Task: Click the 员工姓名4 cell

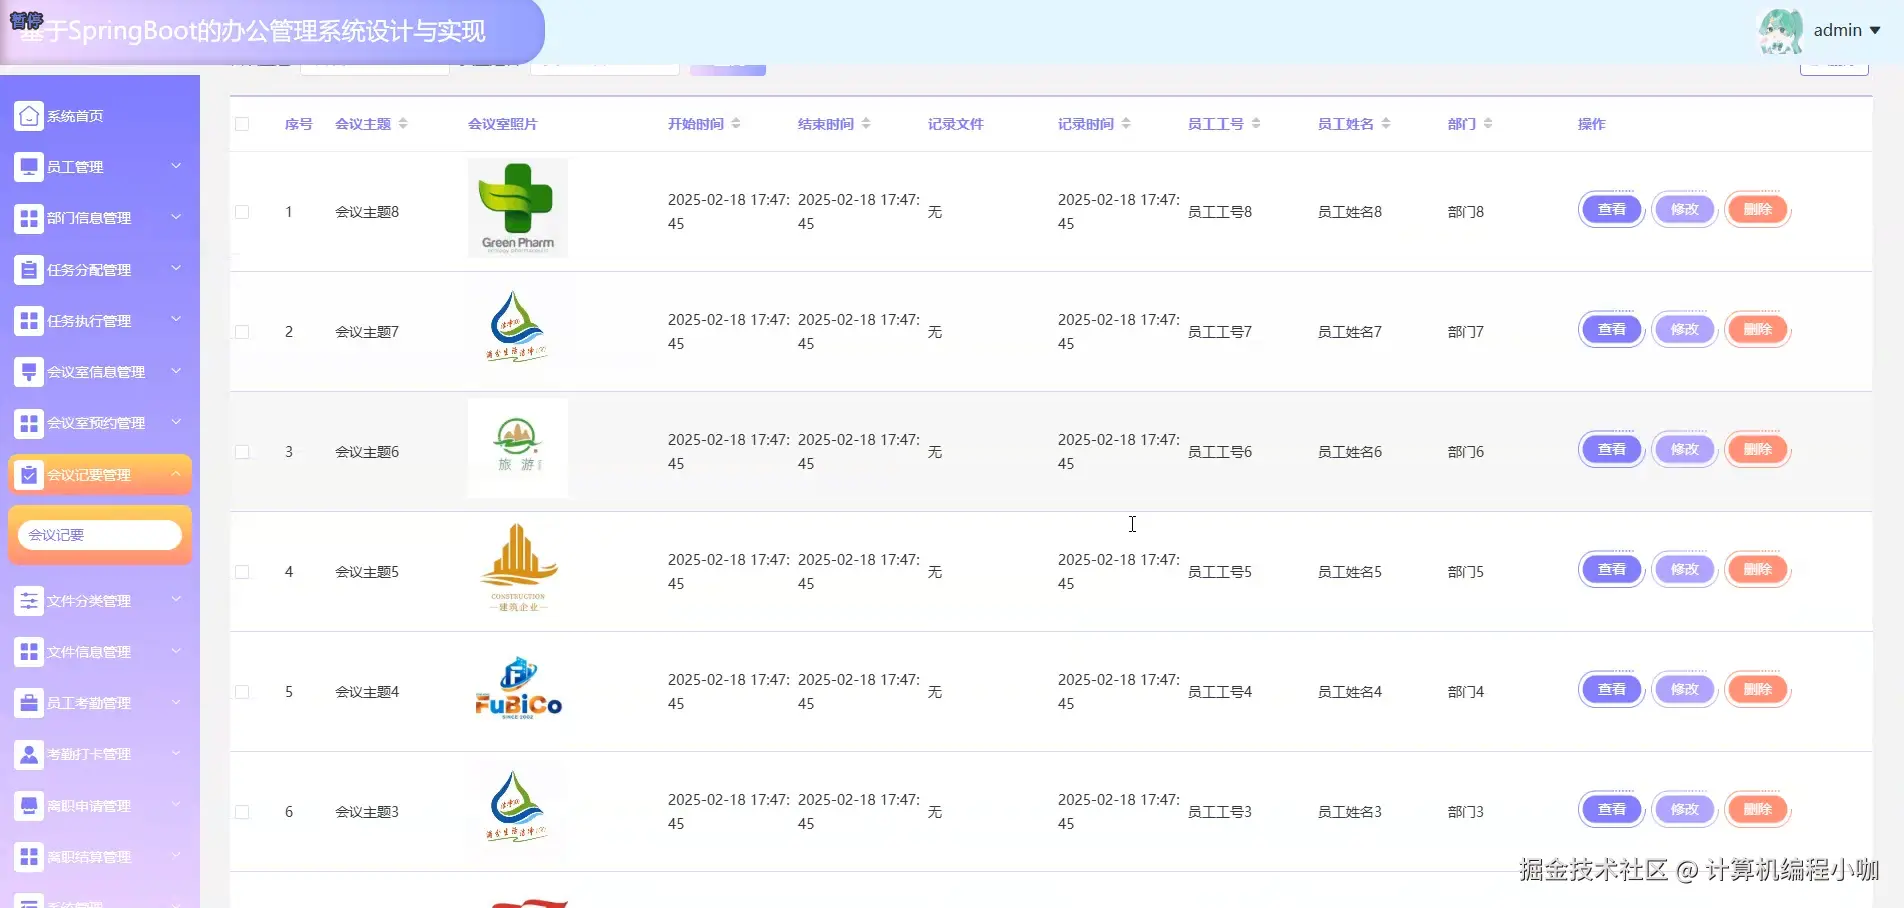Action: (1350, 692)
